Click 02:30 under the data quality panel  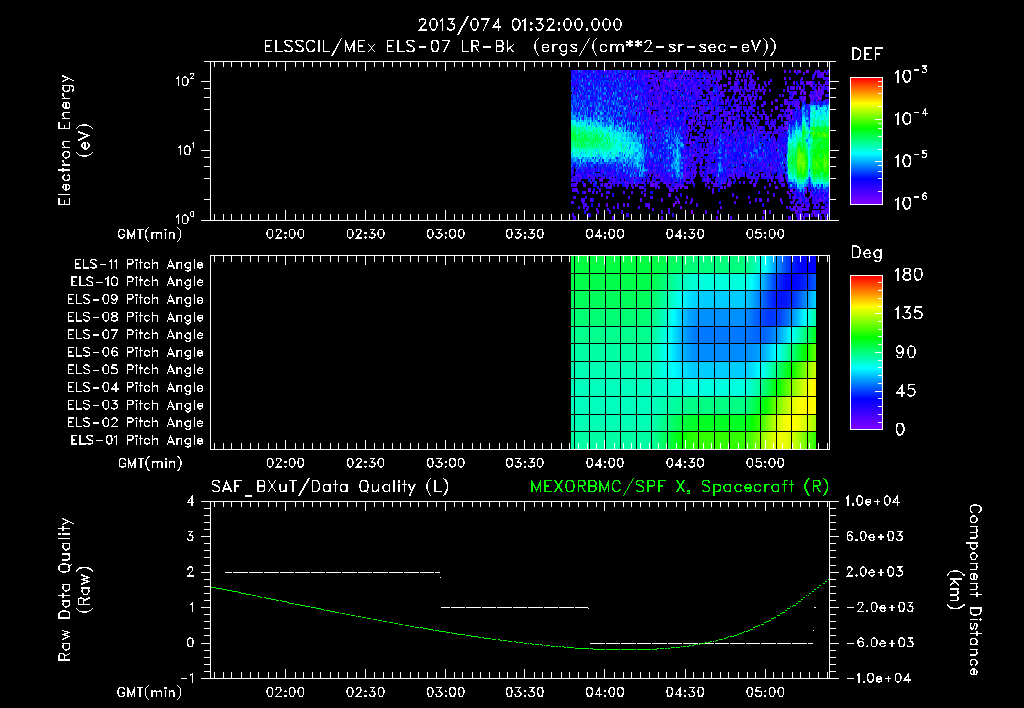click(365, 692)
